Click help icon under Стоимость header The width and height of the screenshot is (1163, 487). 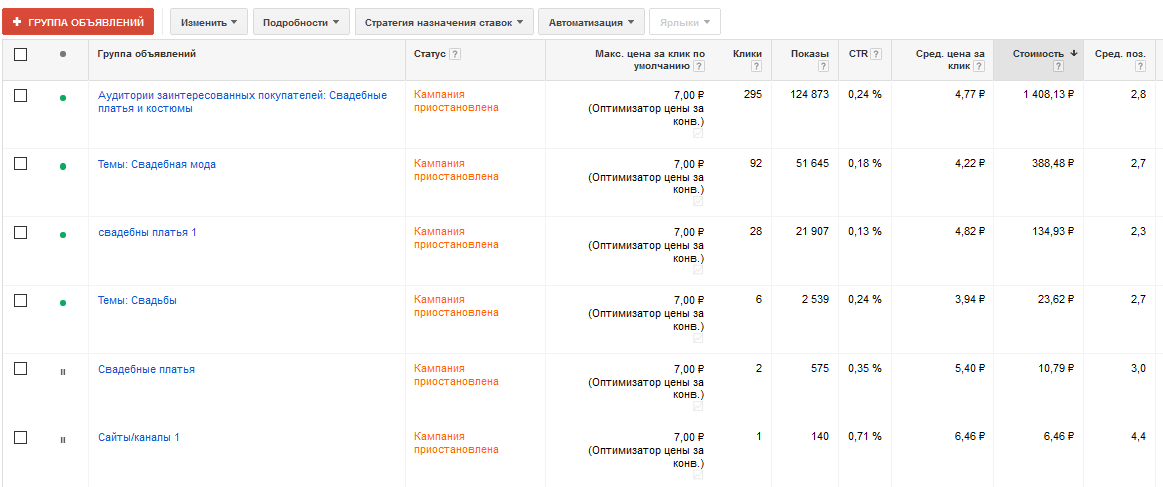tap(1058, 66)
